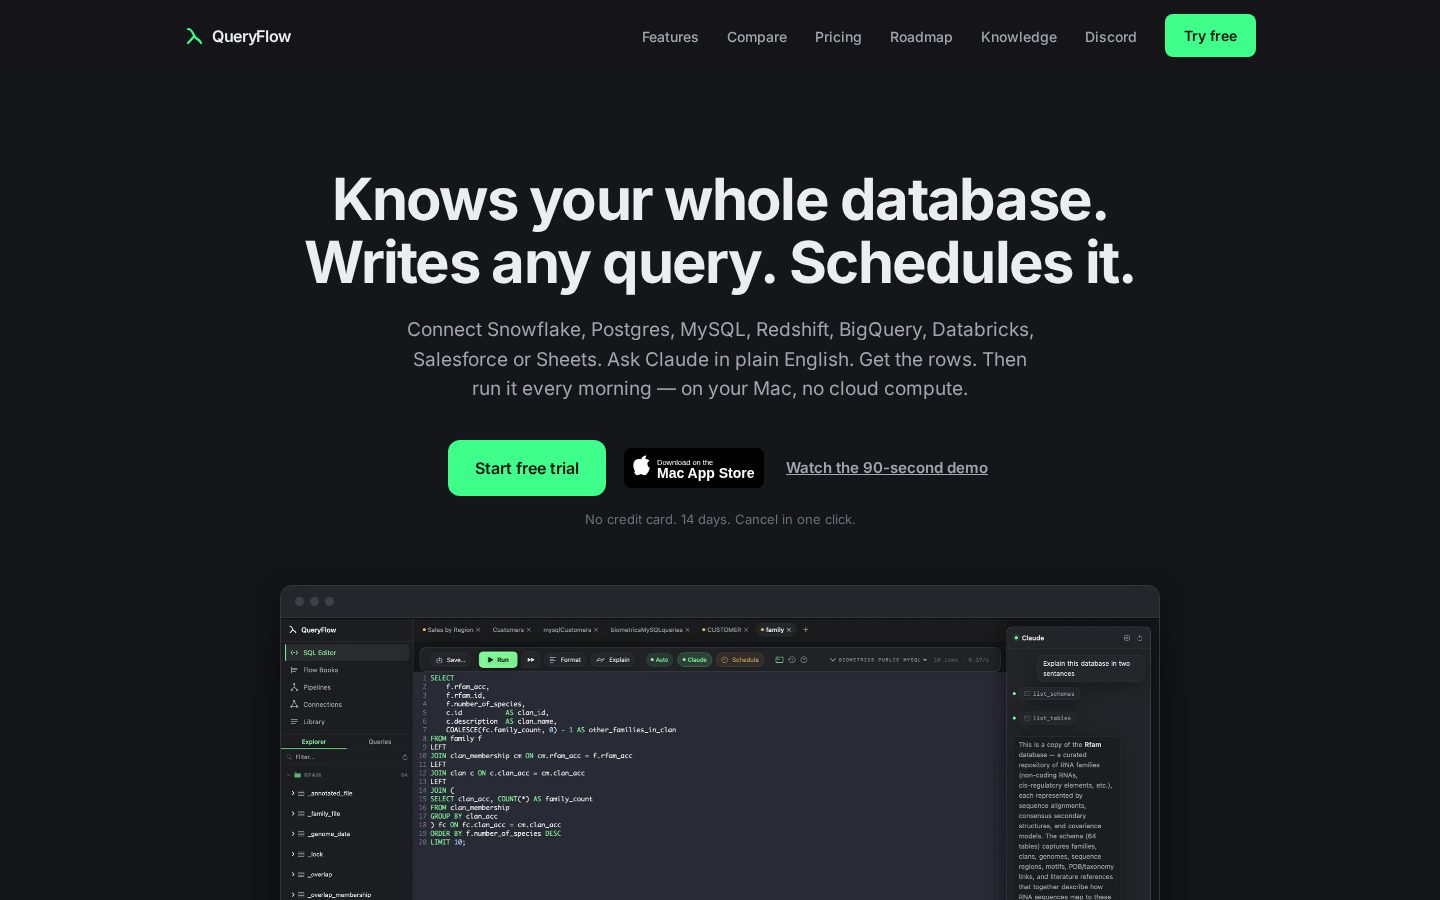
Task: Run the query with the Run button
Action: (x=498, y=660)
